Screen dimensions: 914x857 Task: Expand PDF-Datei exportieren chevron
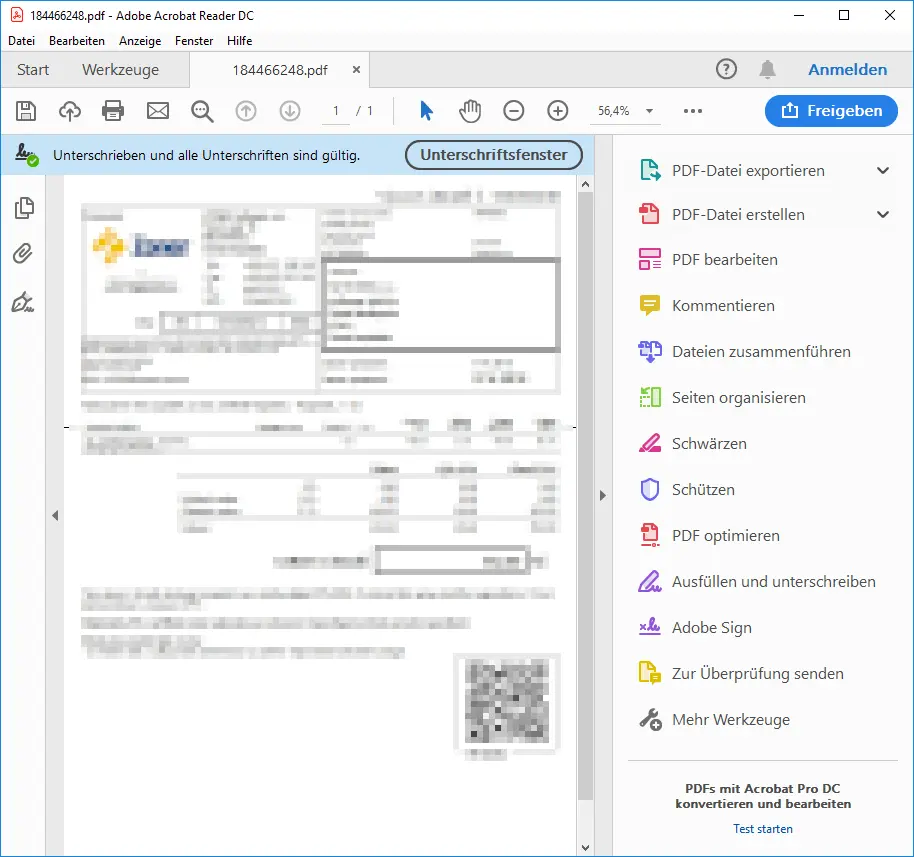point(883,171)
